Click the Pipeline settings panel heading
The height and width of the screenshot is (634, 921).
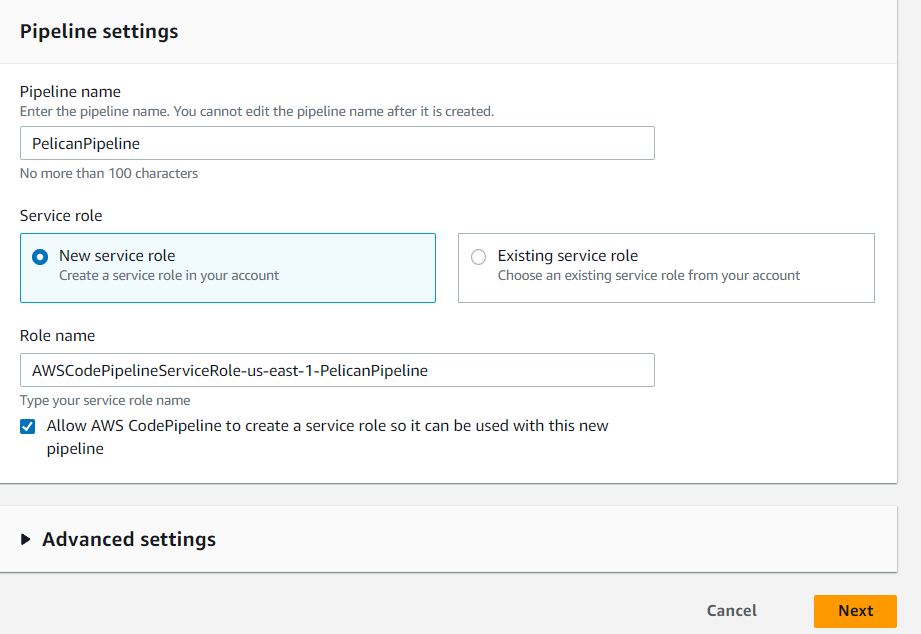click(x=99, y=31)
